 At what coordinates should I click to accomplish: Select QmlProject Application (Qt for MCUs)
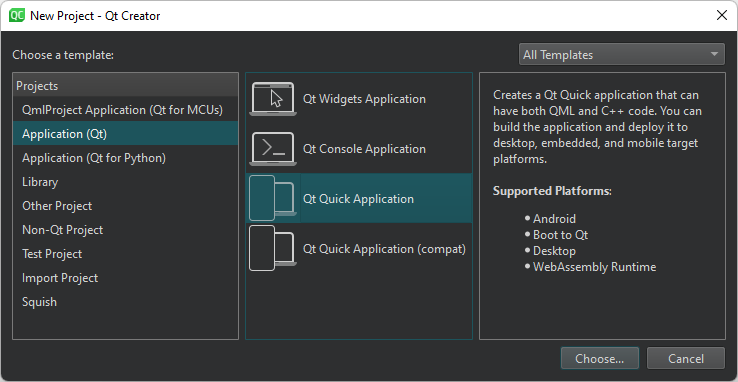point(125,110)
